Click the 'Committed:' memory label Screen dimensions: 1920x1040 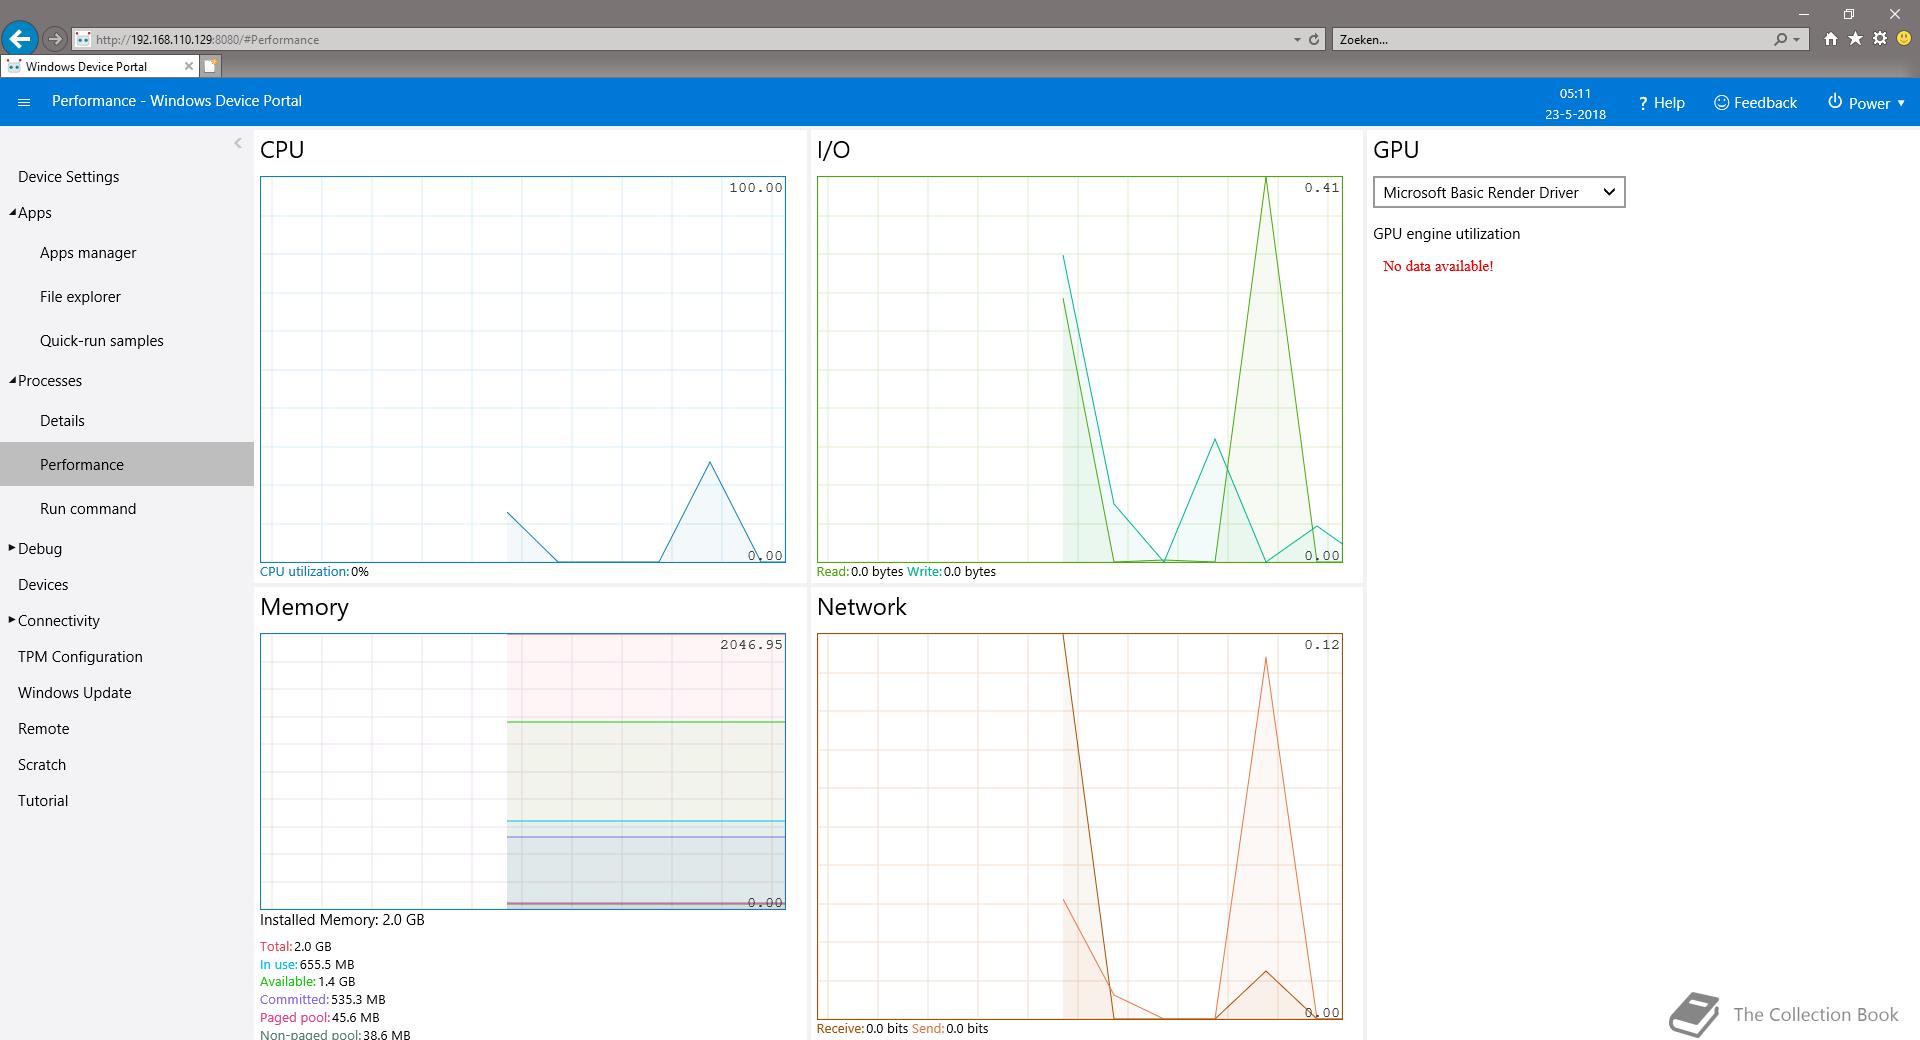pos(294,1000)
